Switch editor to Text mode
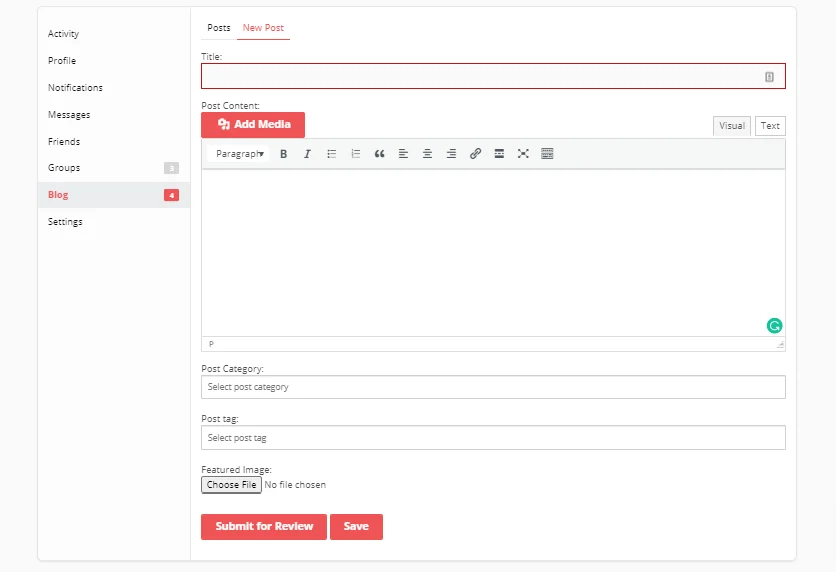 tap(770, 126)
